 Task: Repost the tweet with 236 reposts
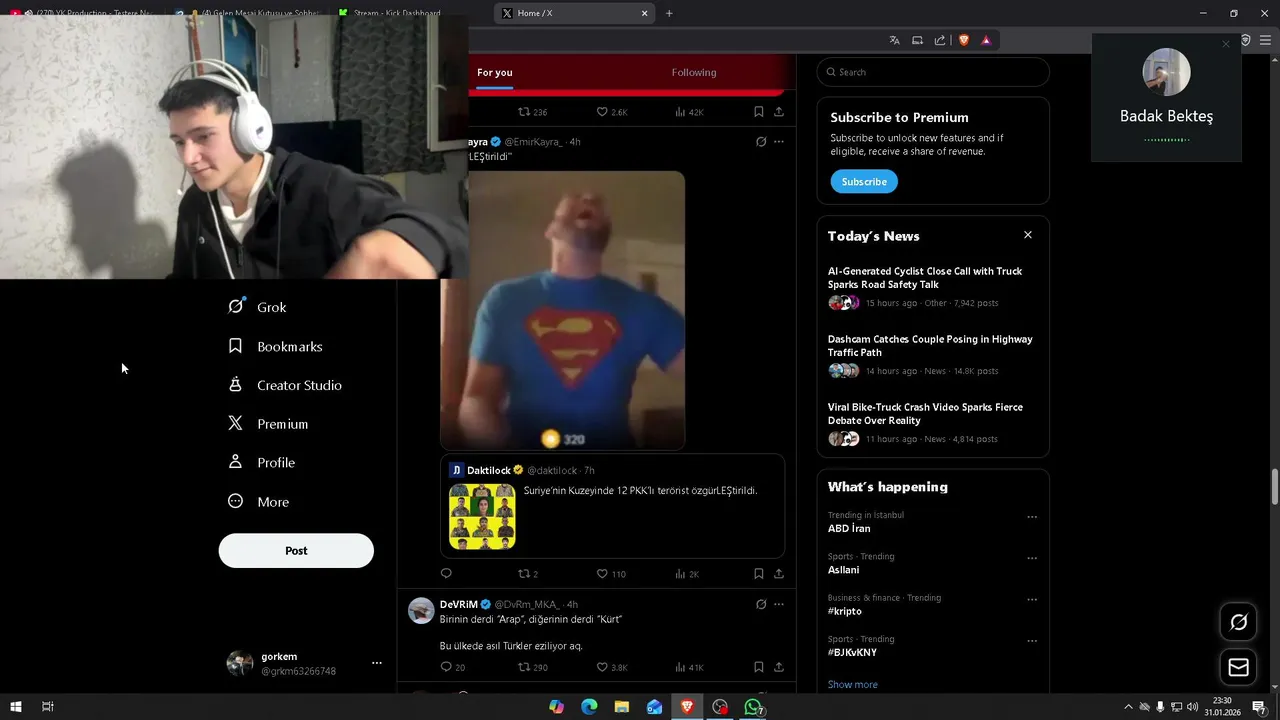coord(532,112)
